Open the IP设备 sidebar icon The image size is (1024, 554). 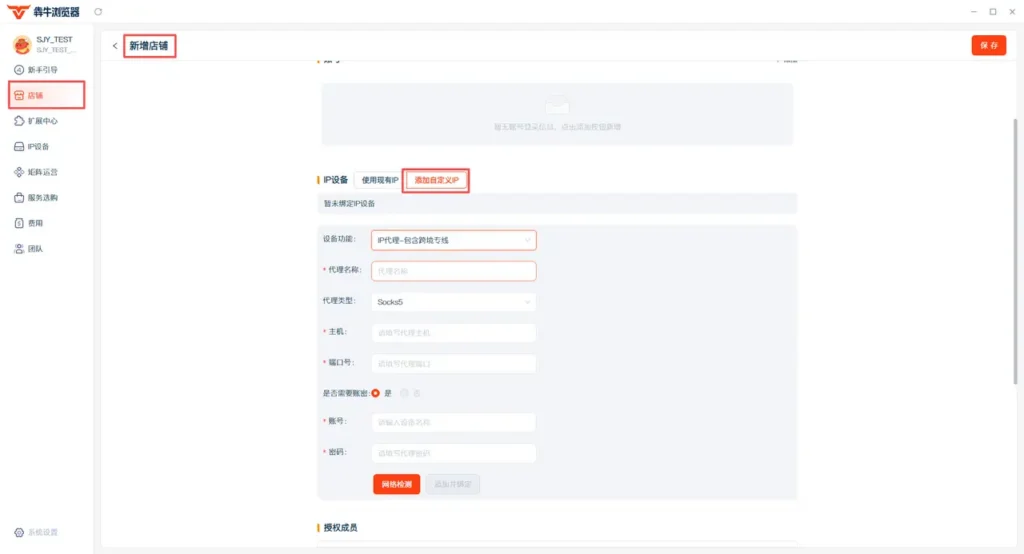pos(19,146)
